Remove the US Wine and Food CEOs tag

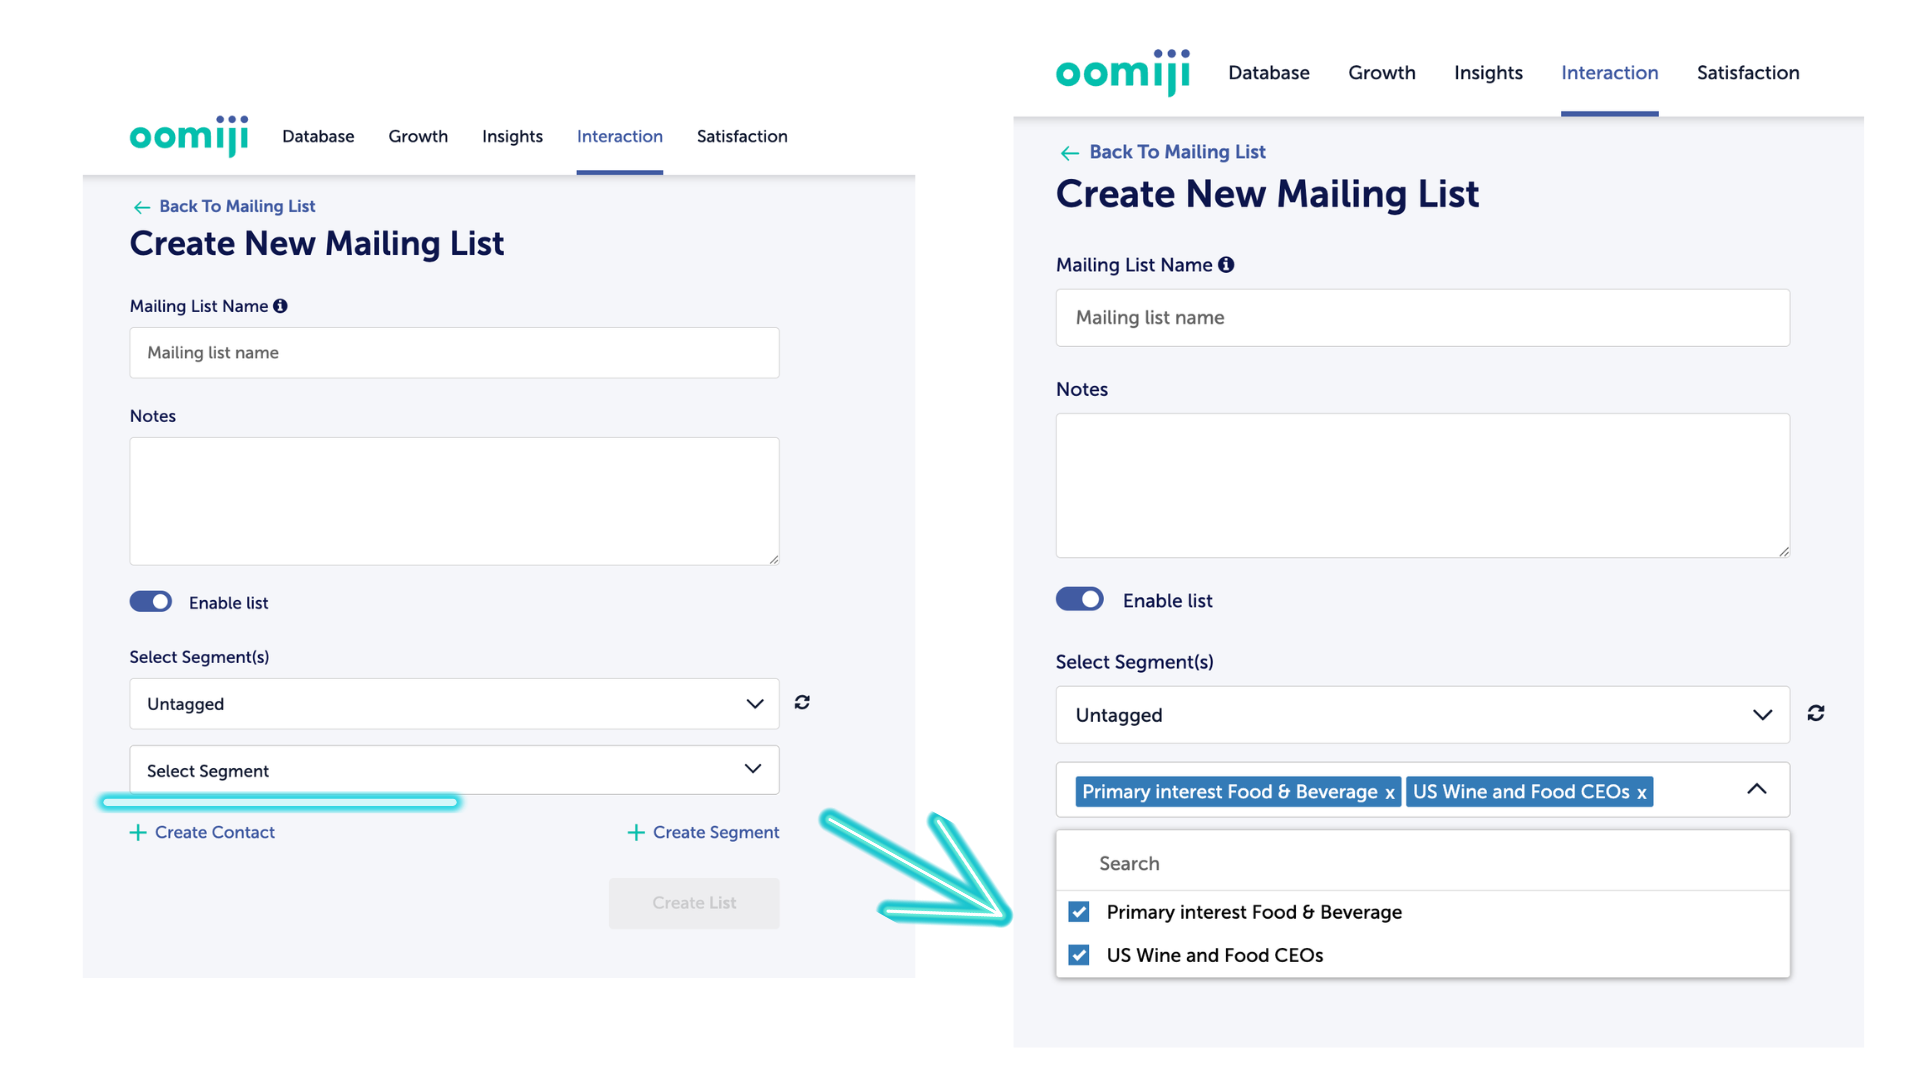click(x=1641, y=793)
